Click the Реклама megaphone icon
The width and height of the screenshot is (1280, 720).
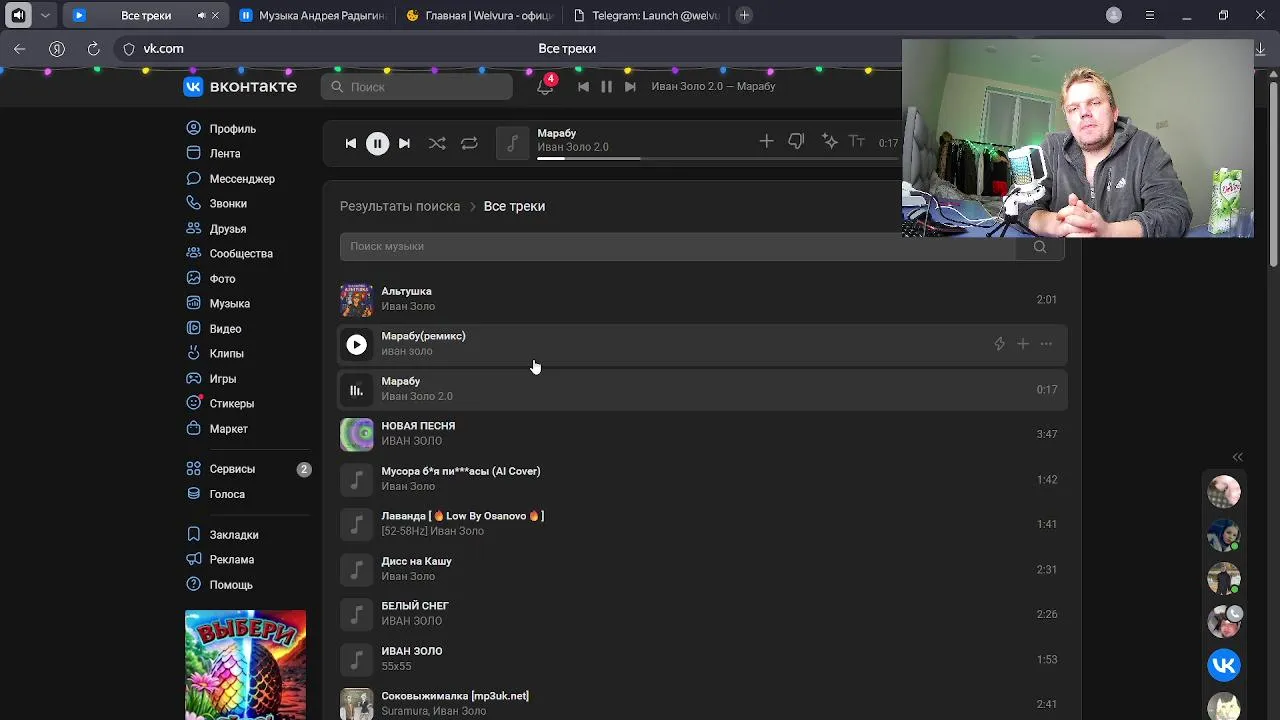[194, 559]
